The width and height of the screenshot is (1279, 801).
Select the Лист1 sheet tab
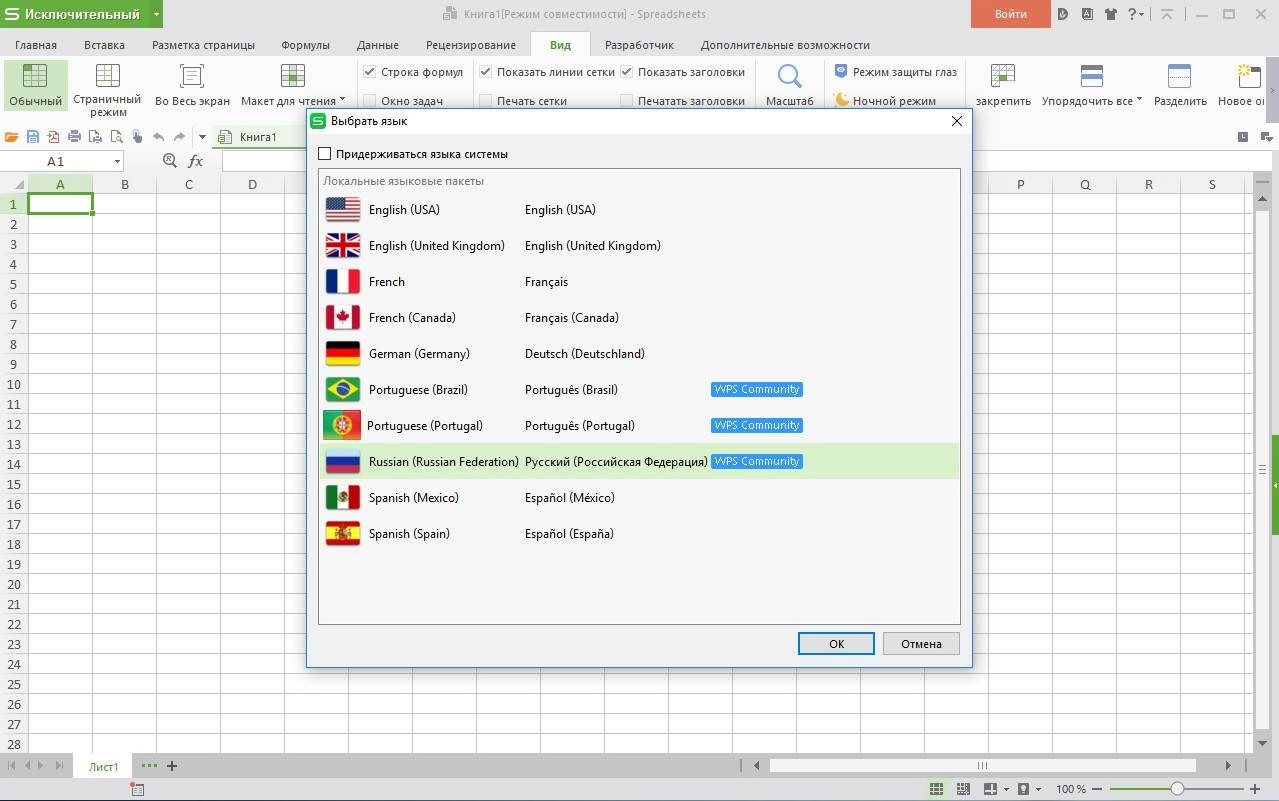104,767
